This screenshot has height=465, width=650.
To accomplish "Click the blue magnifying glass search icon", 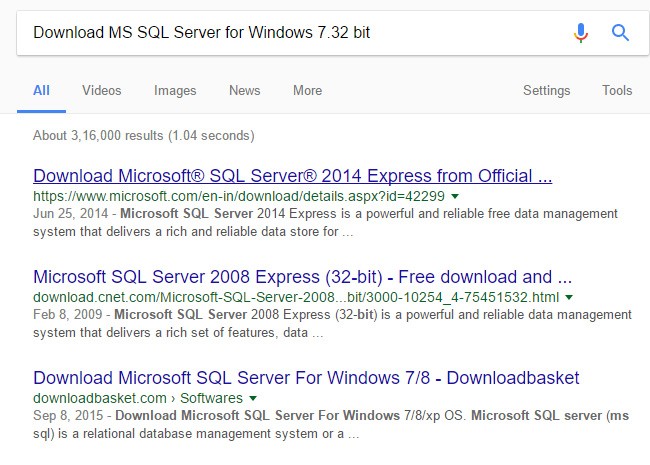I will point(620,33).
